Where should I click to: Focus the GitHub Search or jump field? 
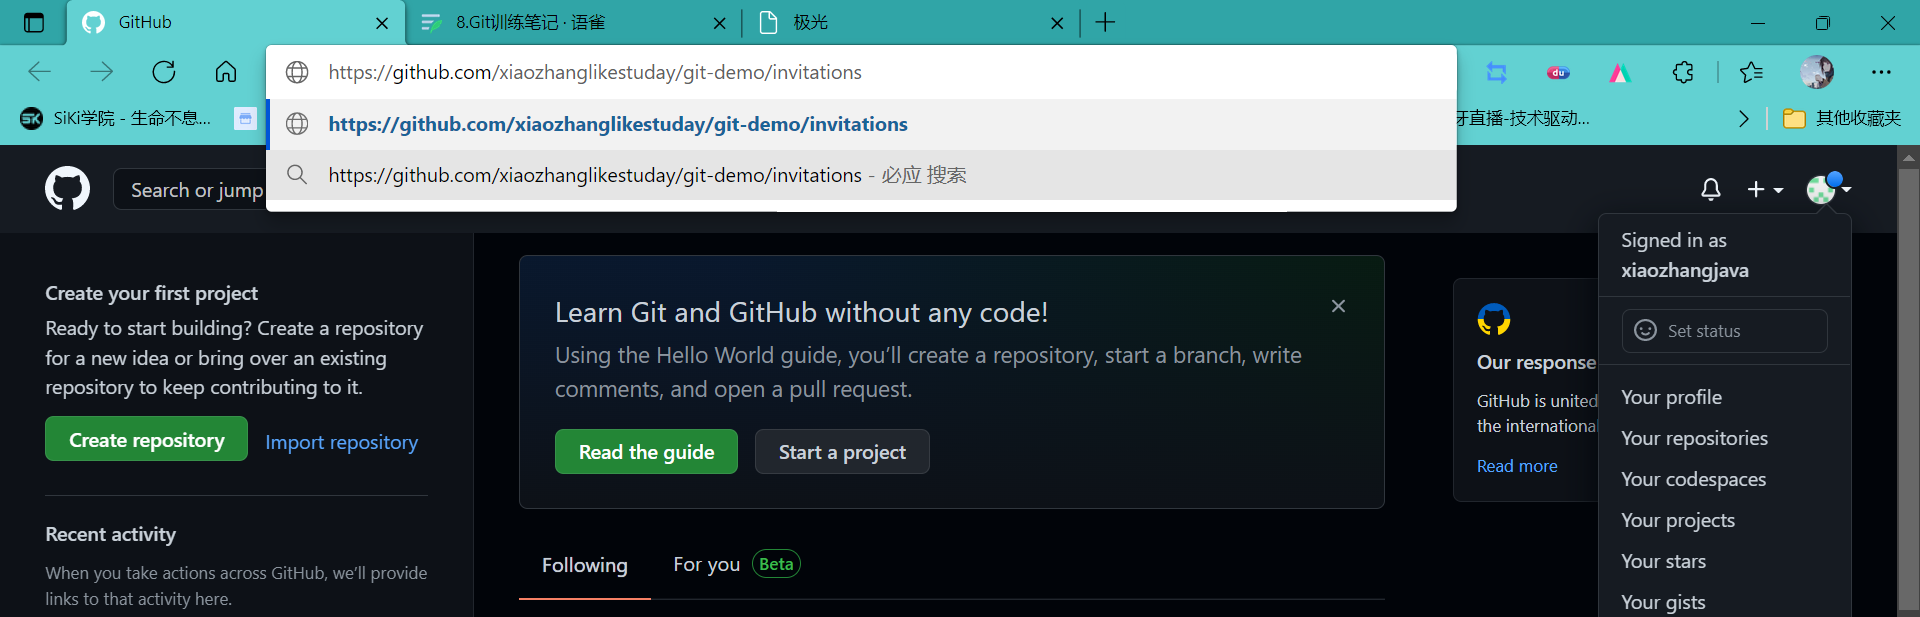pyautogui.click(x=190, y=190)
